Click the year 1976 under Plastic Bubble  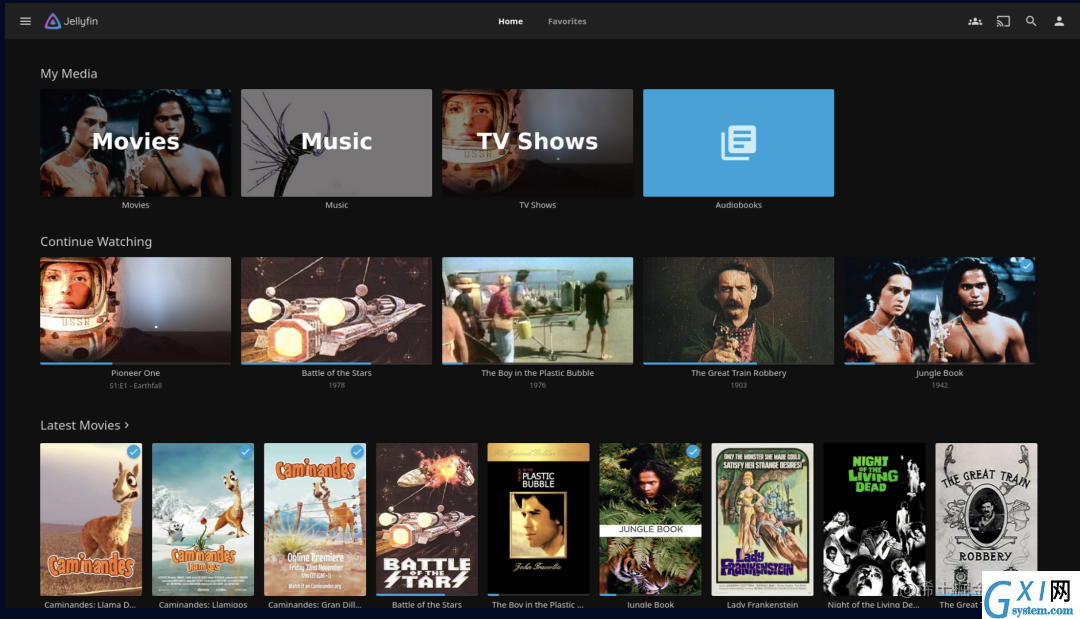537,386
